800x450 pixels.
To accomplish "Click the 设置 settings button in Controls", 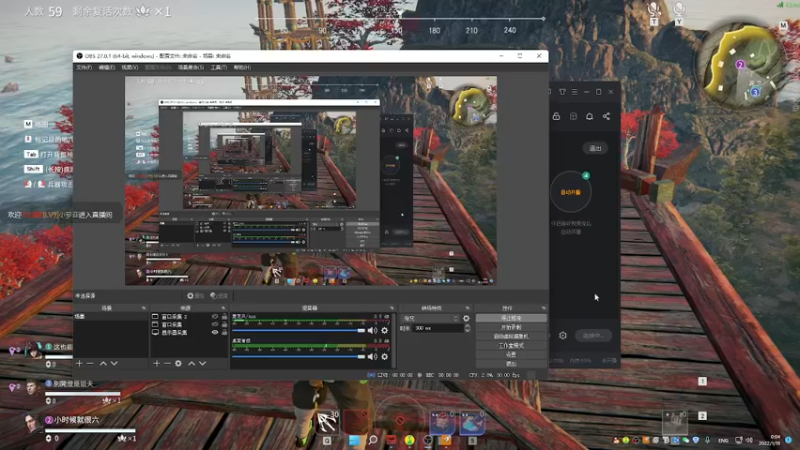I will [x=511, y=355].
